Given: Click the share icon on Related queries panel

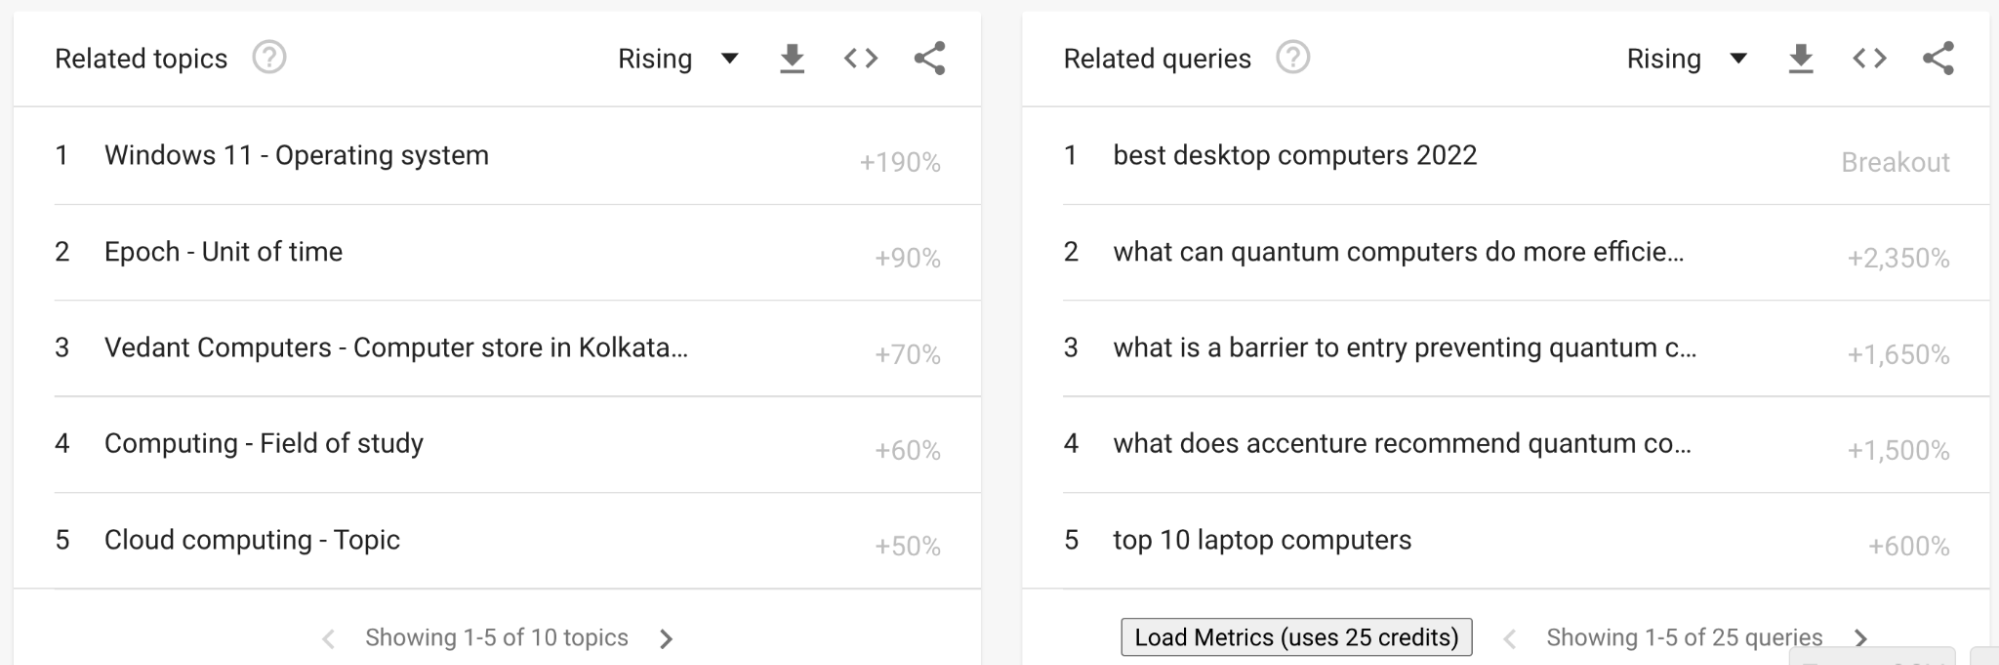Looking at the screenshot, I should [x=1937, y=58].
